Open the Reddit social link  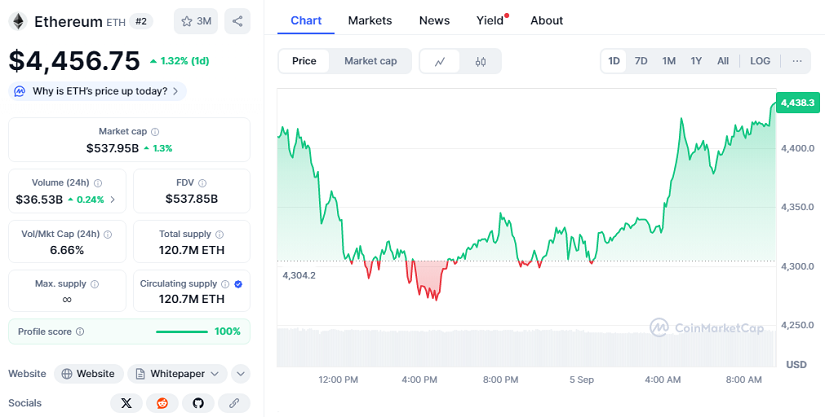point(162,403)
